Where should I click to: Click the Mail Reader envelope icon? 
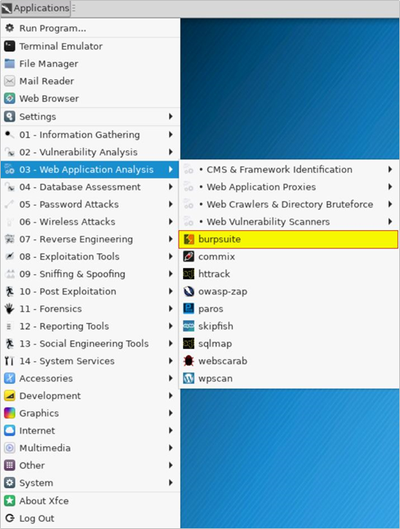[9, 81]
